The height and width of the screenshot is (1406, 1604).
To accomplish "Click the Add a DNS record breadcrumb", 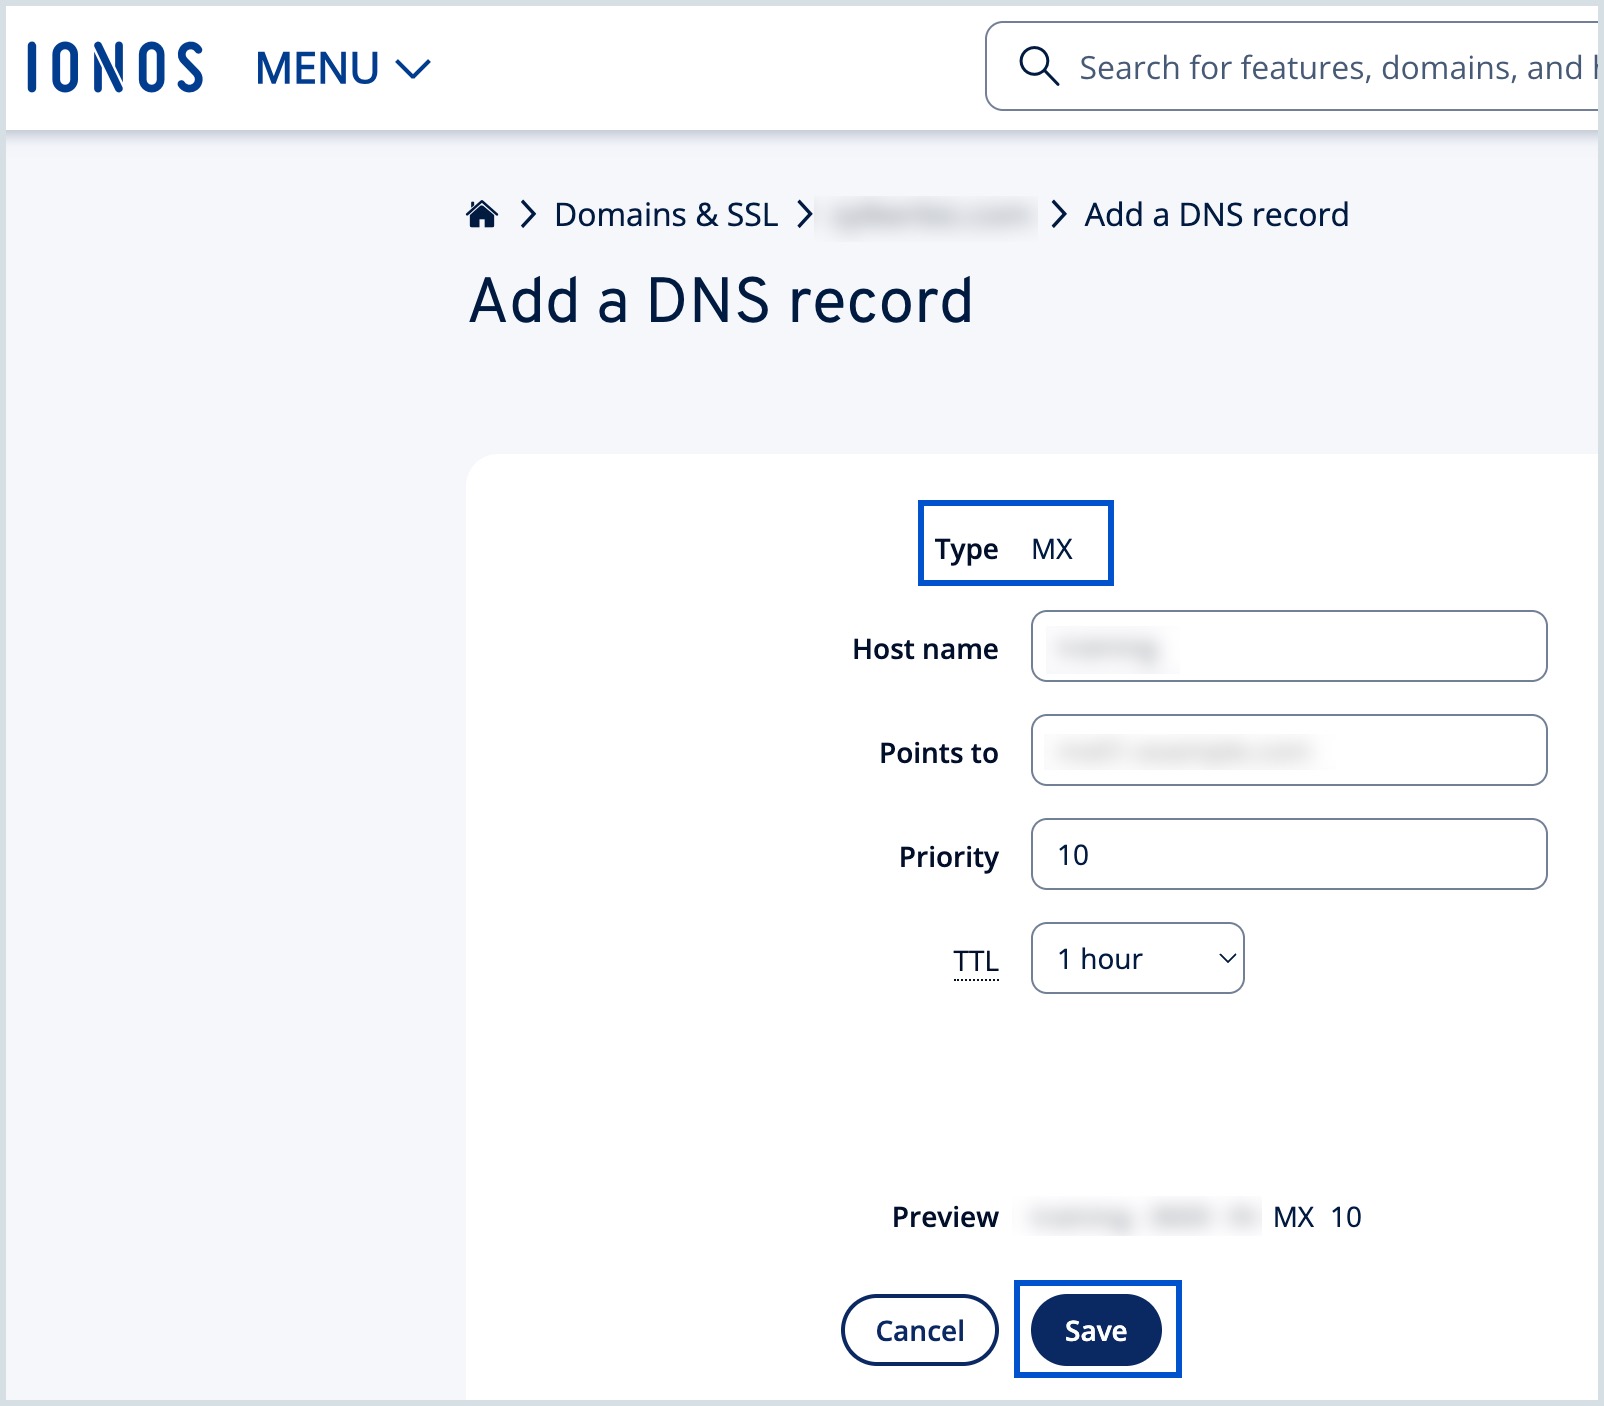I will 1216,215.
